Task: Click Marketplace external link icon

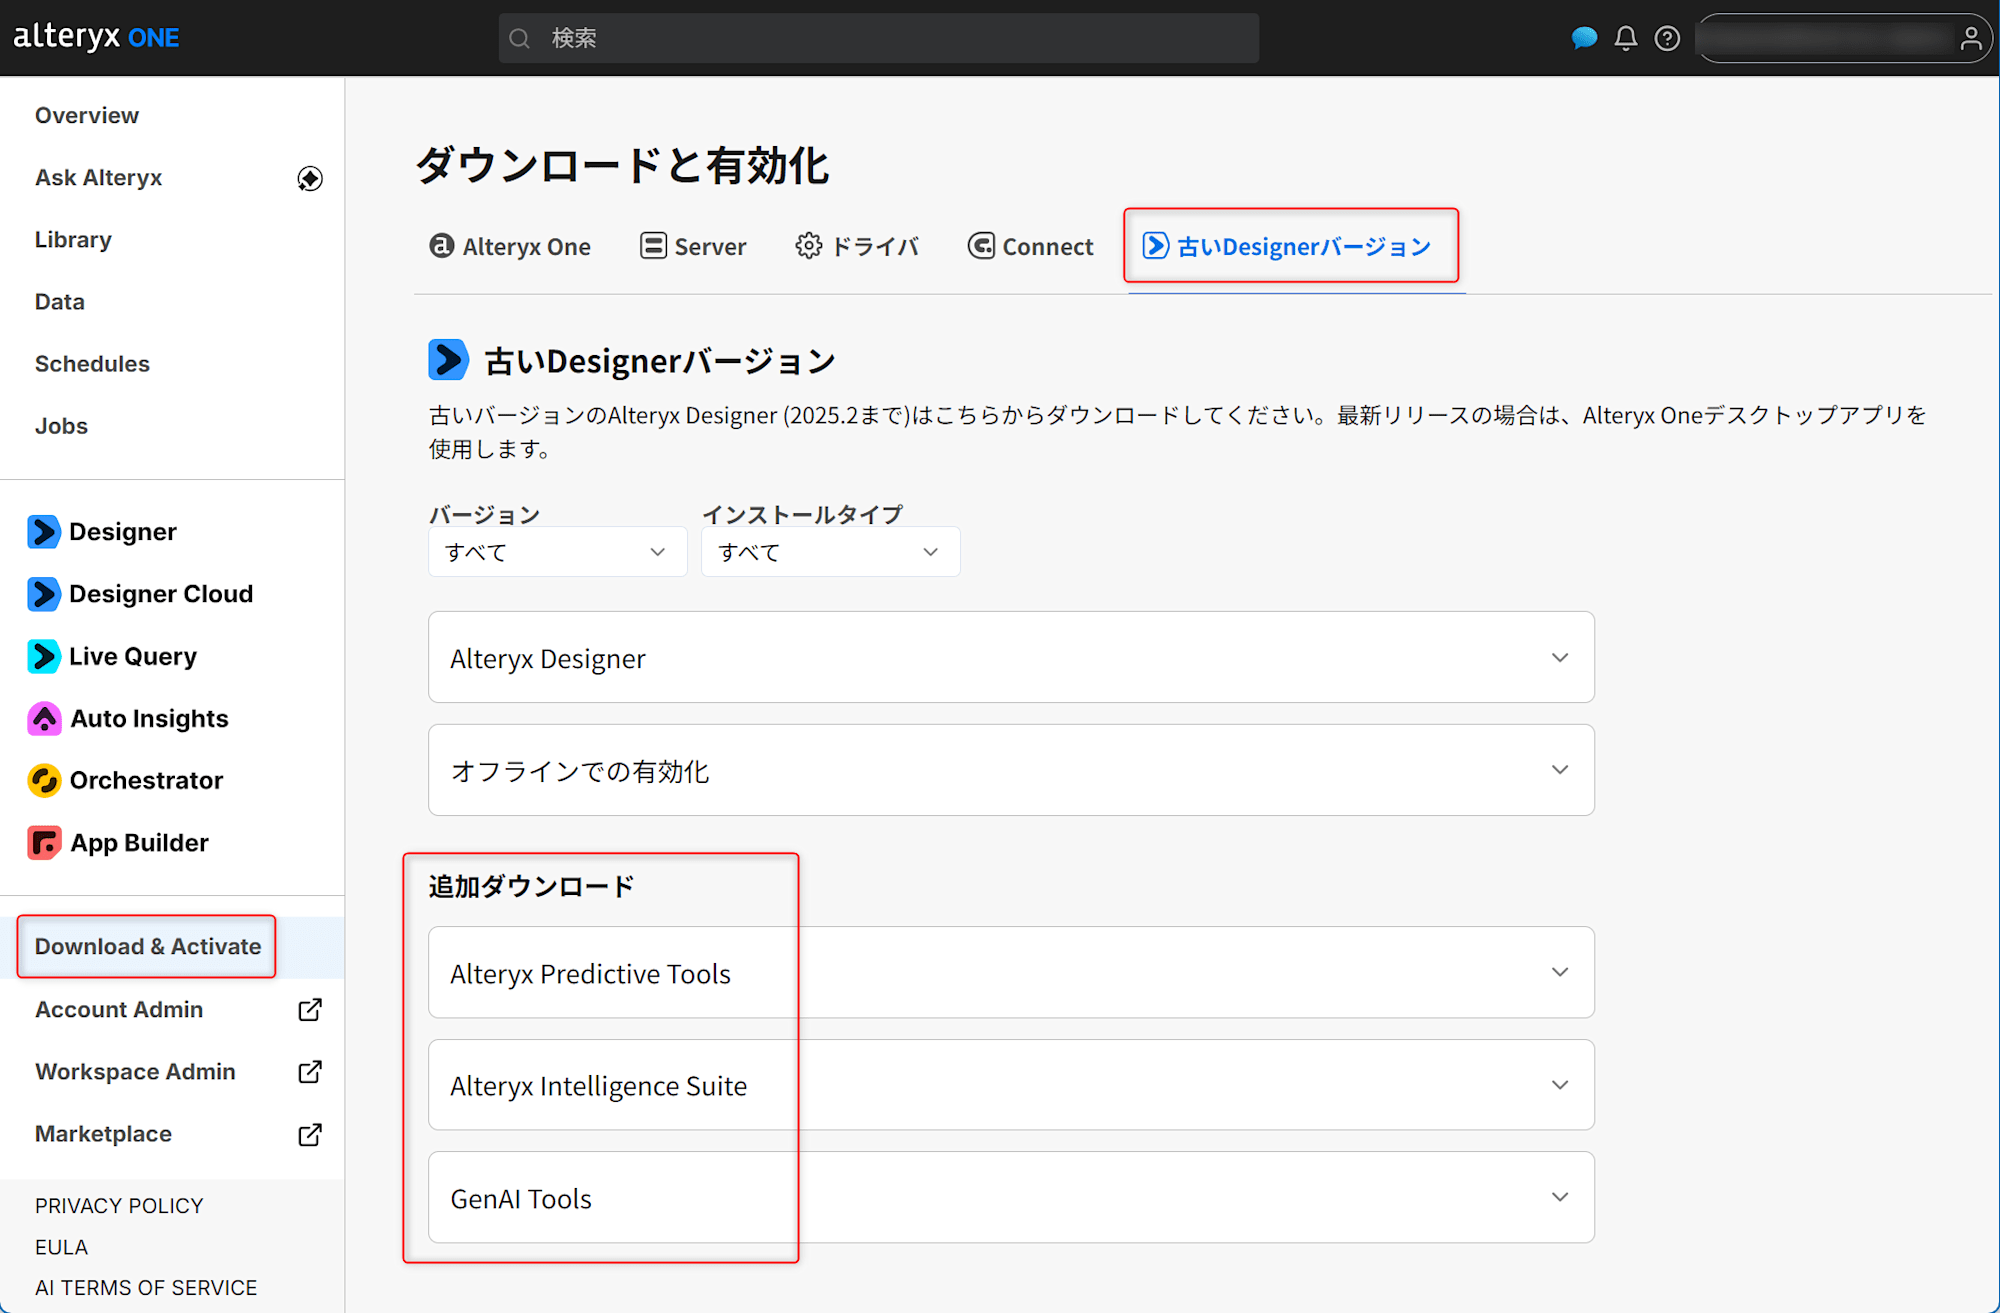Action: tap(310, 1134)
